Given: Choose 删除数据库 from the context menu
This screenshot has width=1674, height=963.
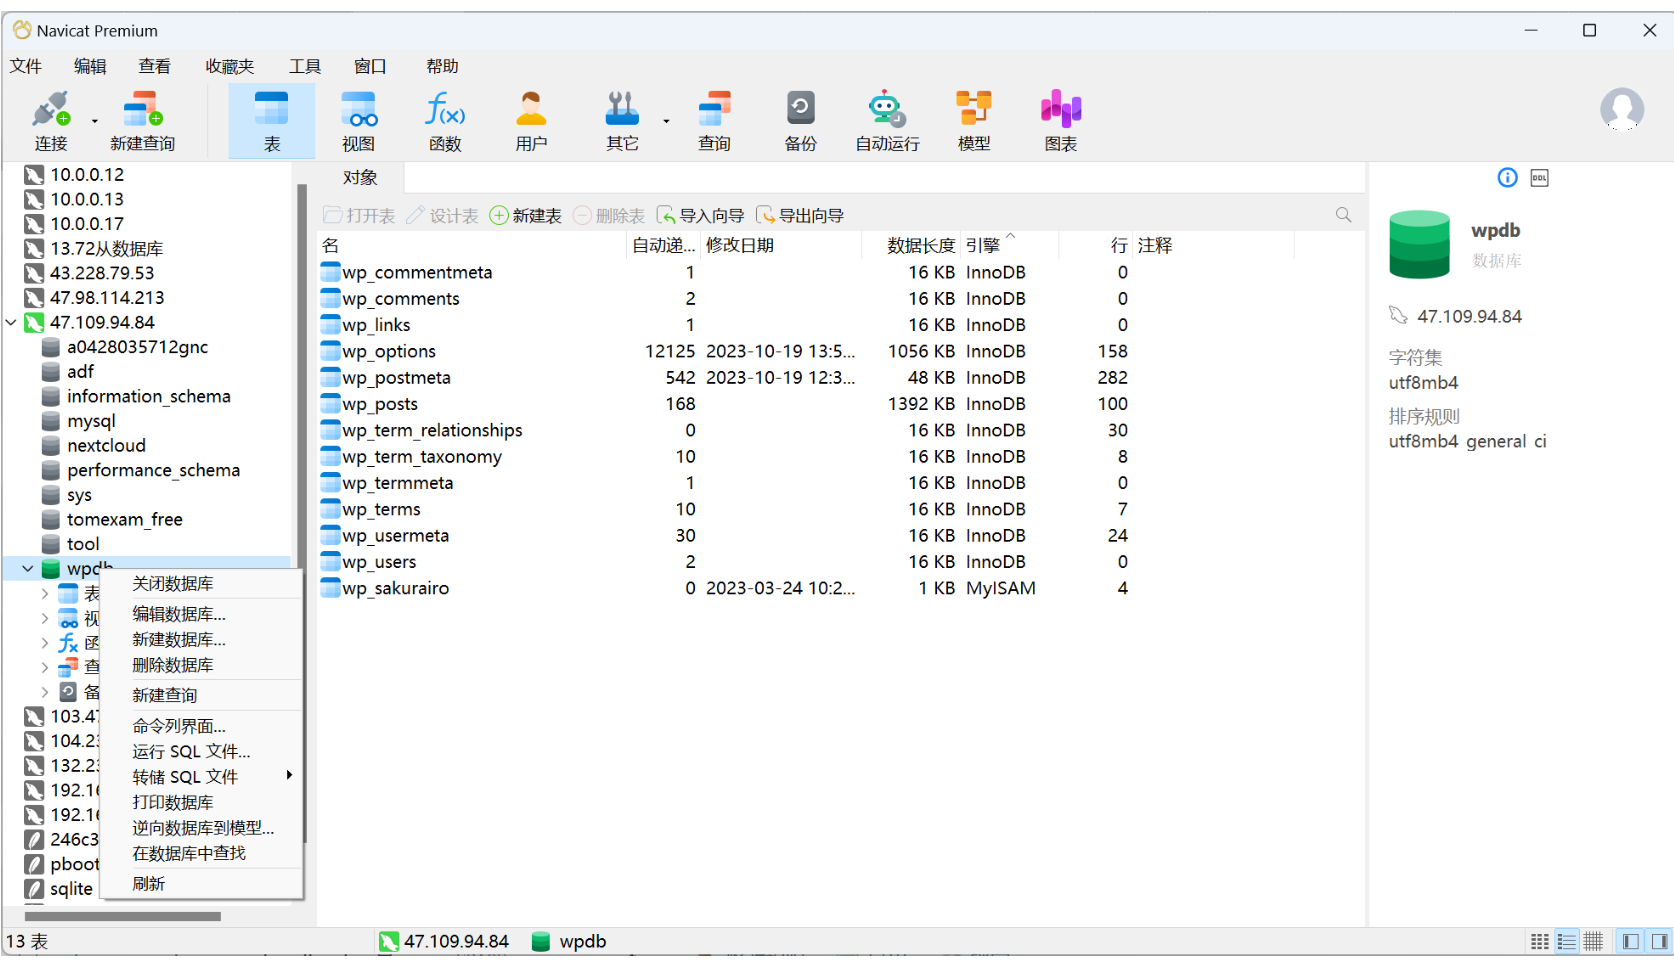Looking at the screenshot, I should click(x=172, y=665).
